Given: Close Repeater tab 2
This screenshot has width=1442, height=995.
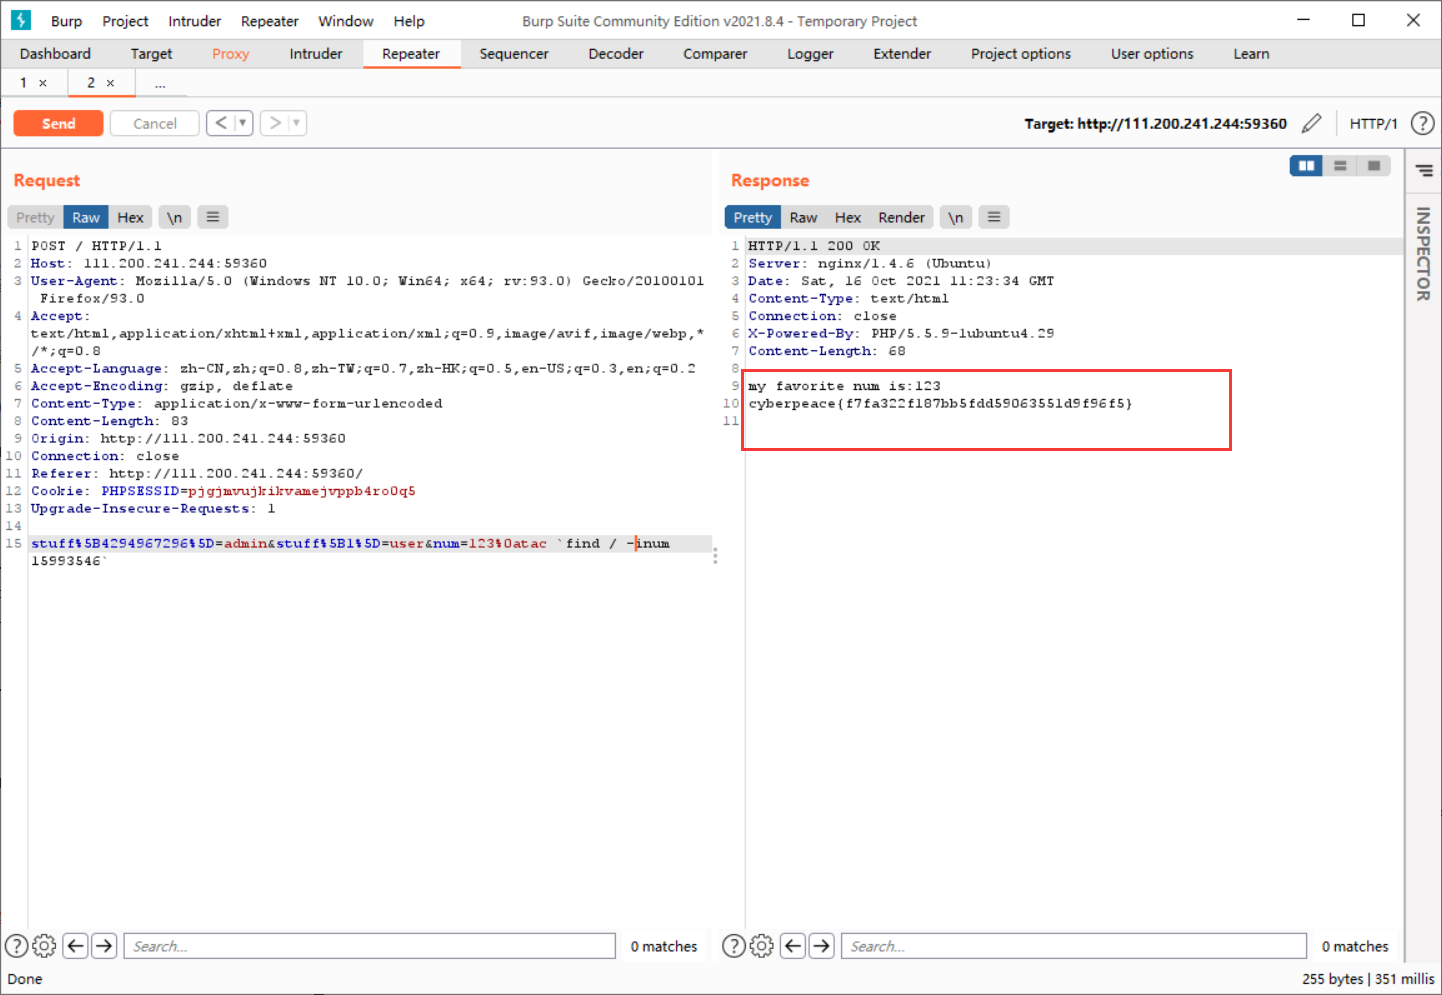Looking at the screenshot, I should [x=110, y=83].
